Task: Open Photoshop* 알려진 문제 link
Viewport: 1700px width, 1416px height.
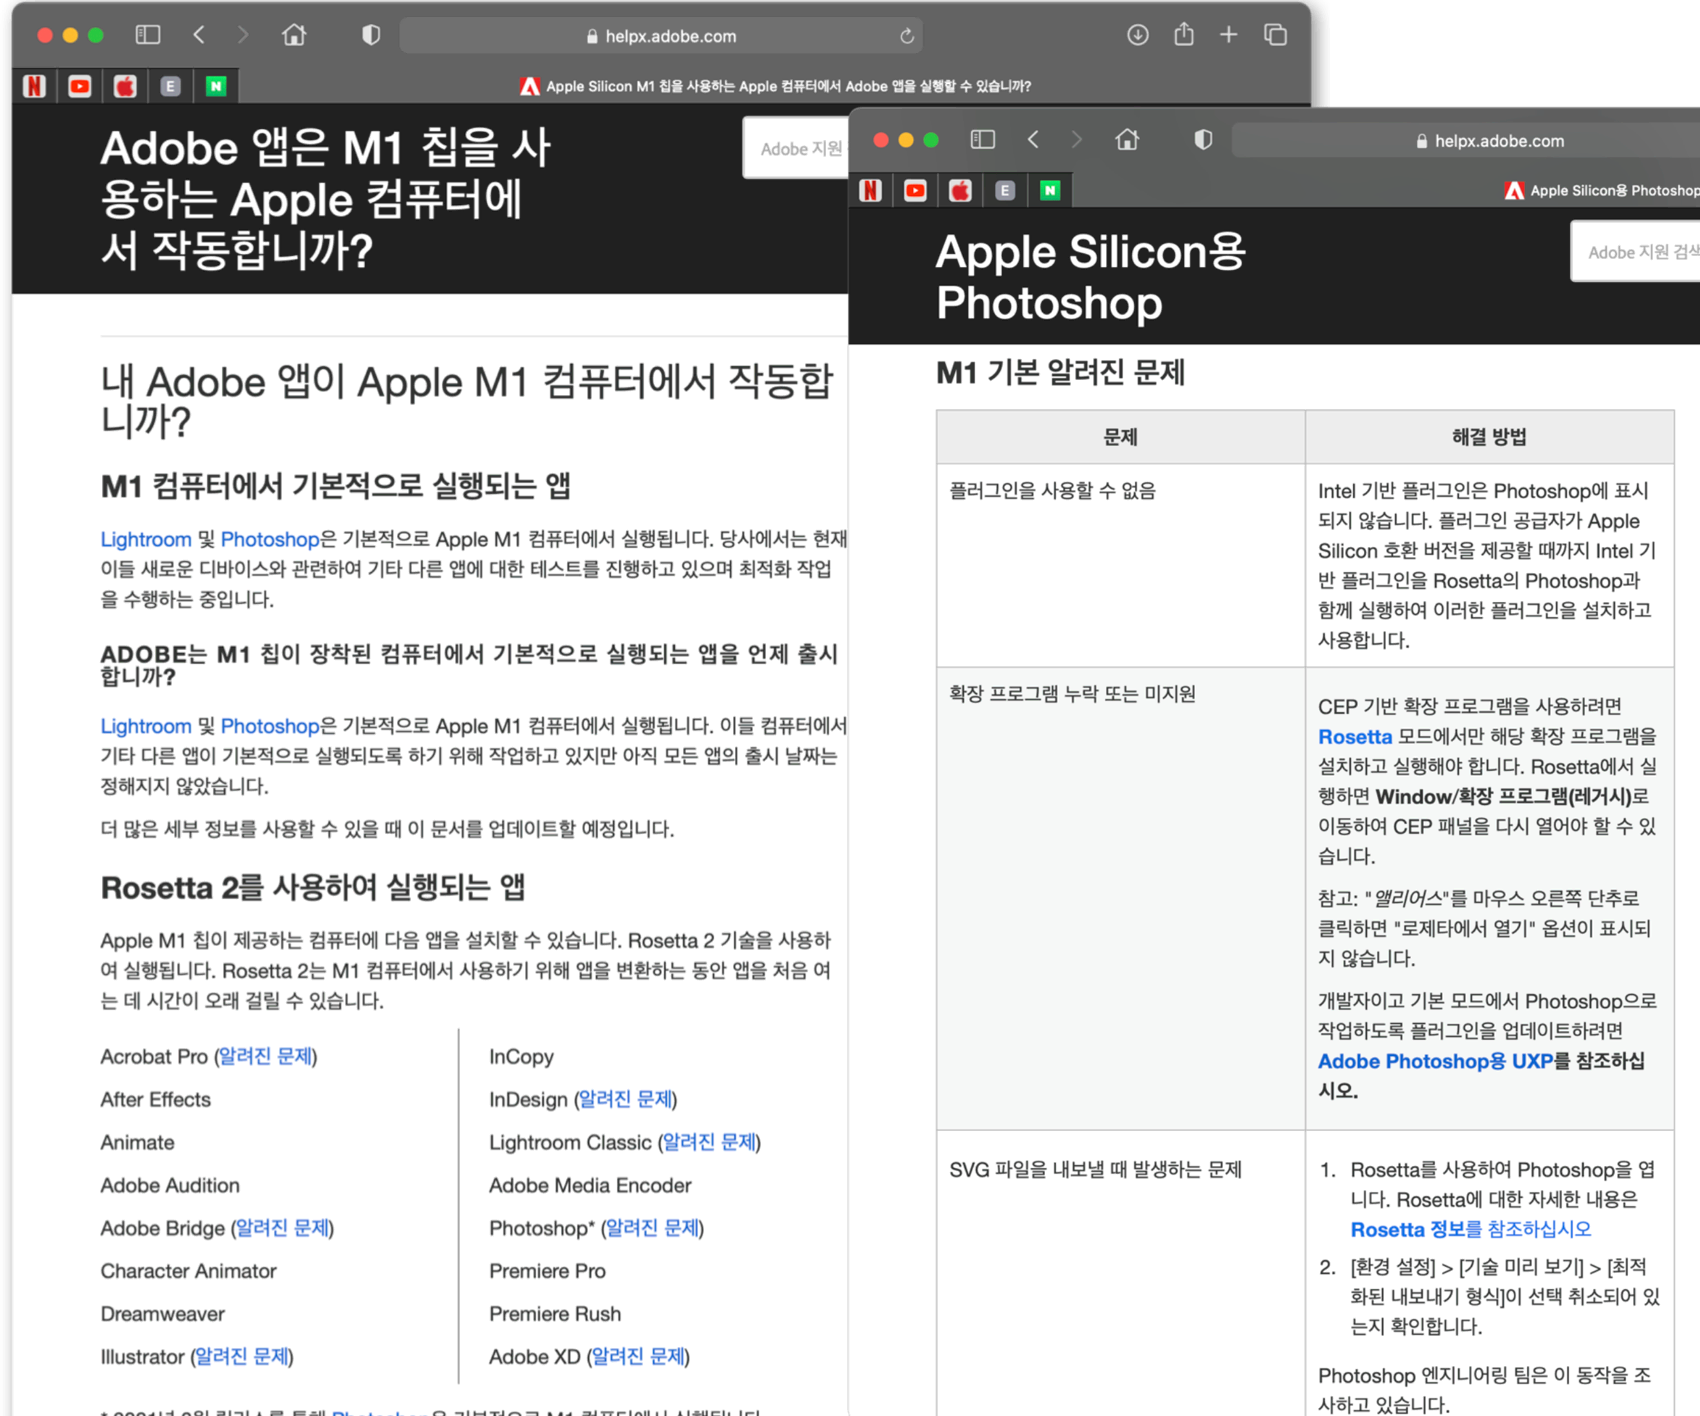Action: tap(652, 1228)
